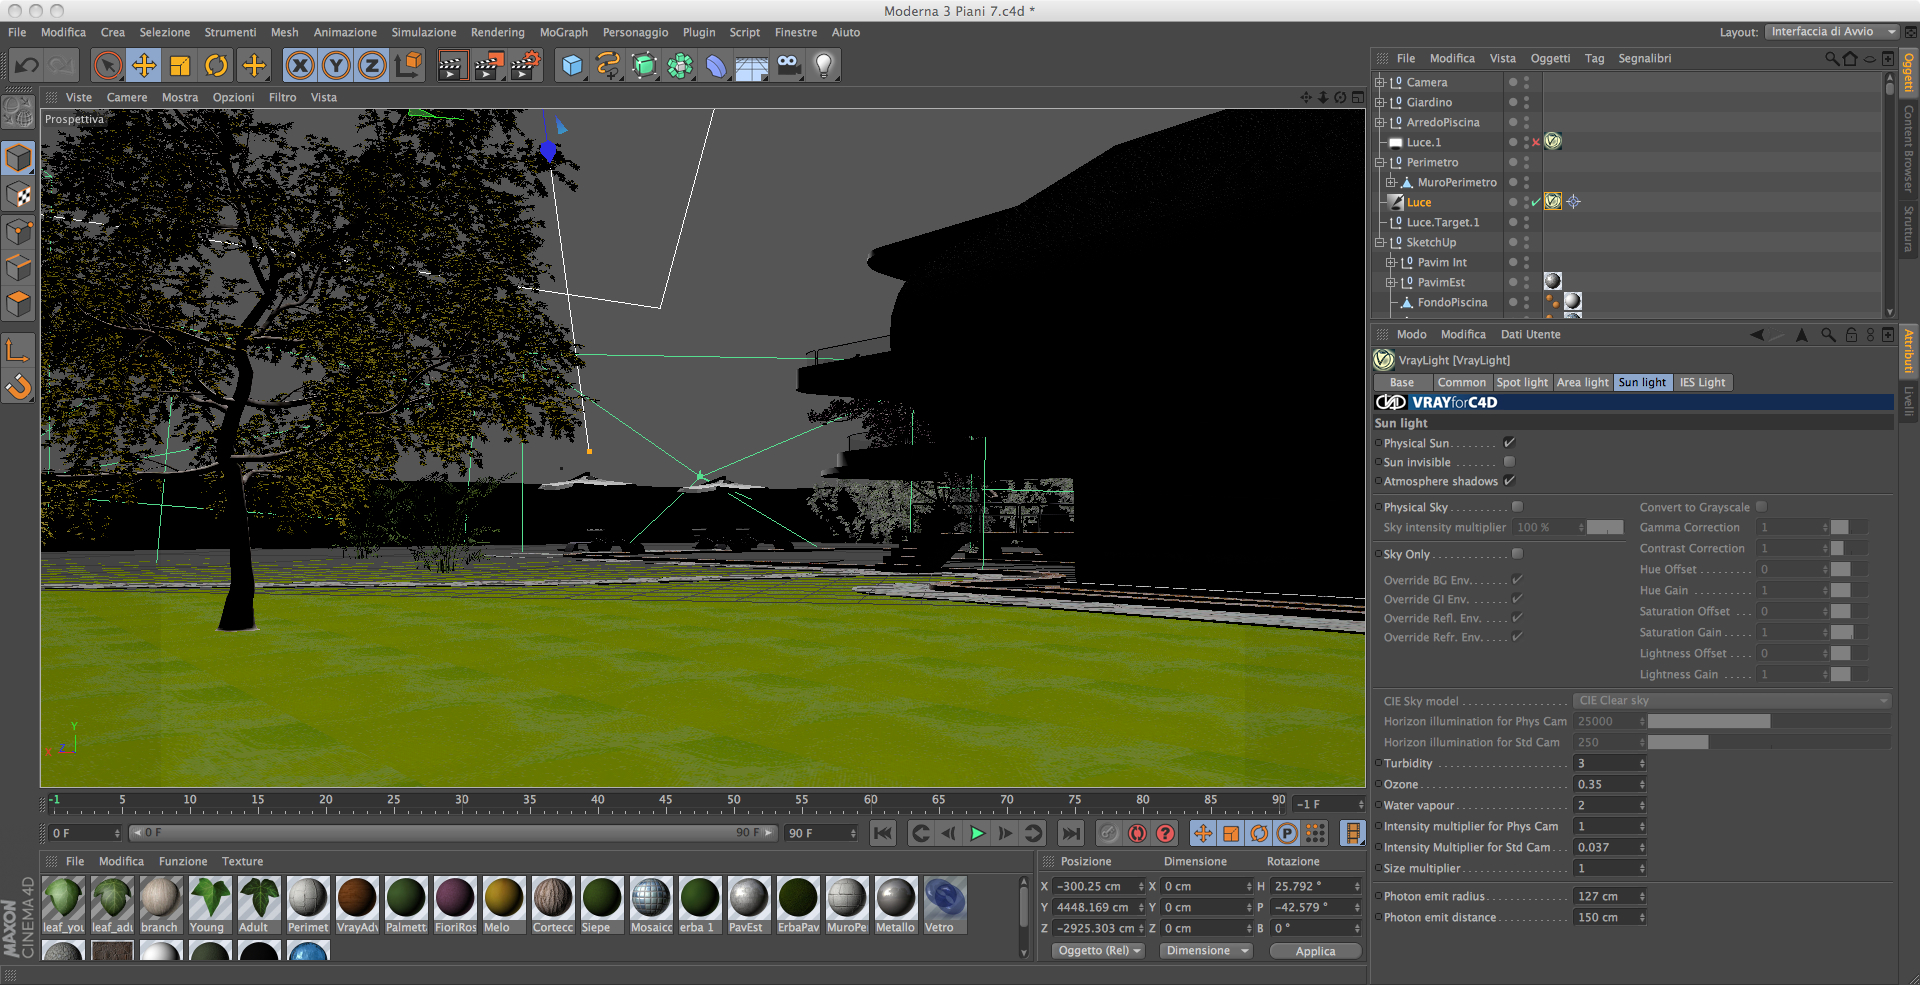Render to Picture Viewer

[x=489, y=66]
